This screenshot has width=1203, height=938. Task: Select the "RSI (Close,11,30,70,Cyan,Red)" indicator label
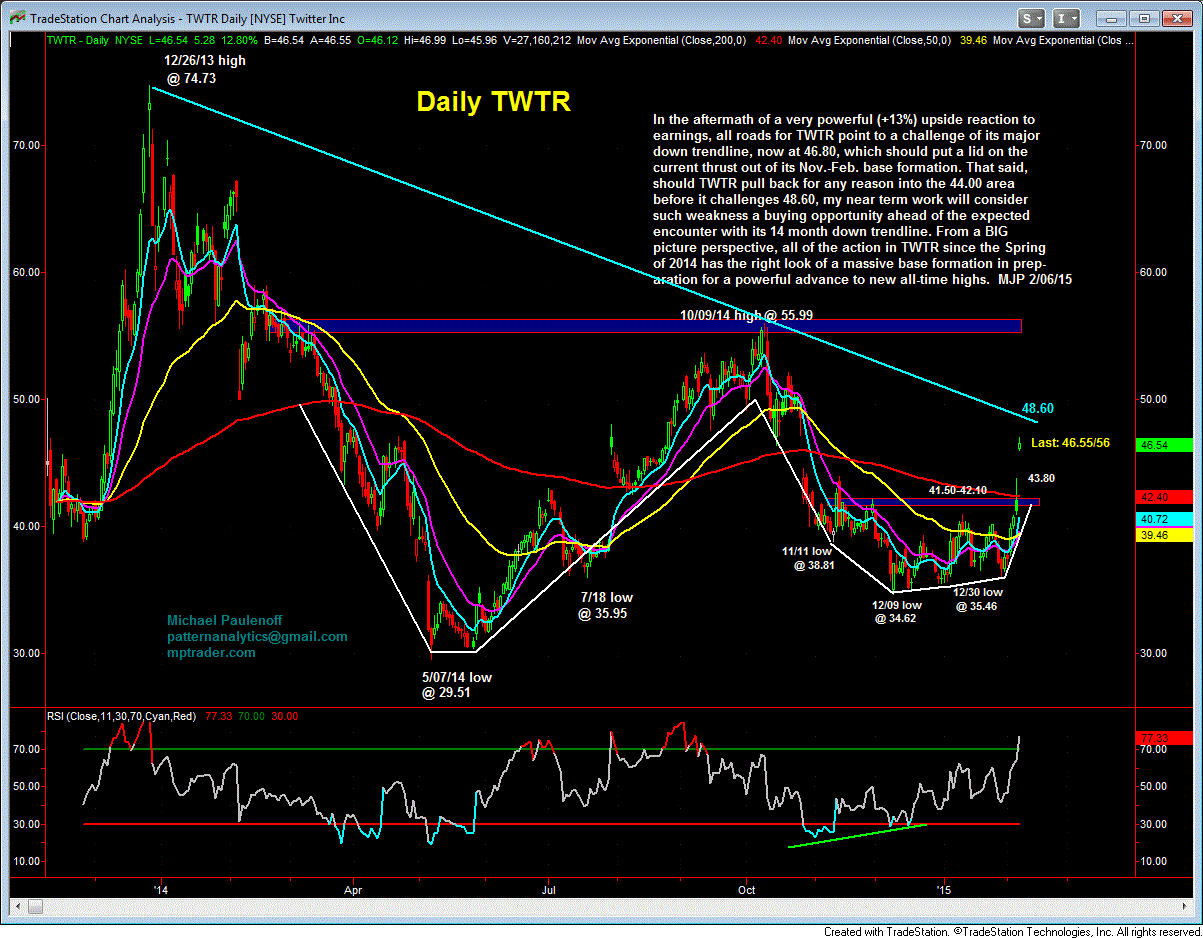point(122,716)
